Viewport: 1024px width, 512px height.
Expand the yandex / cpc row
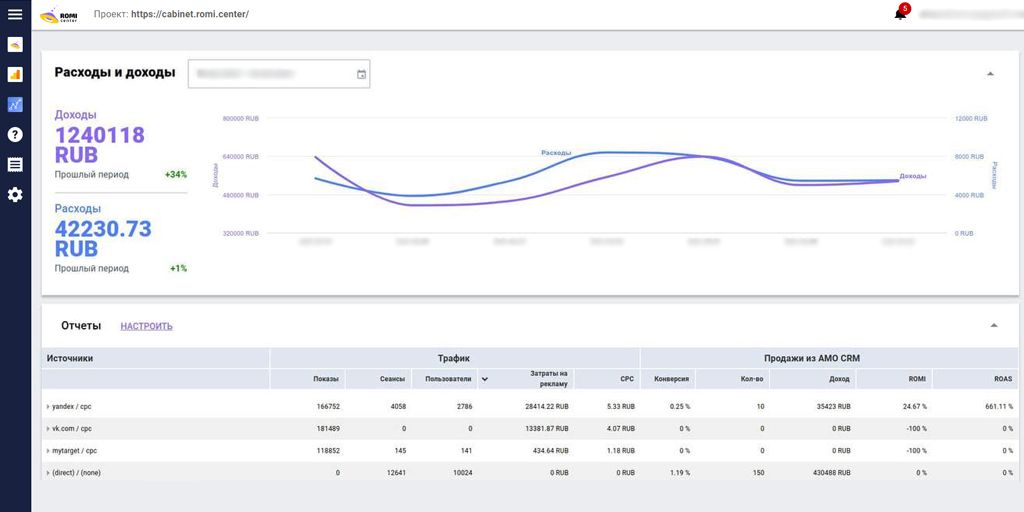pyautogui.click(x=48, y=406)
